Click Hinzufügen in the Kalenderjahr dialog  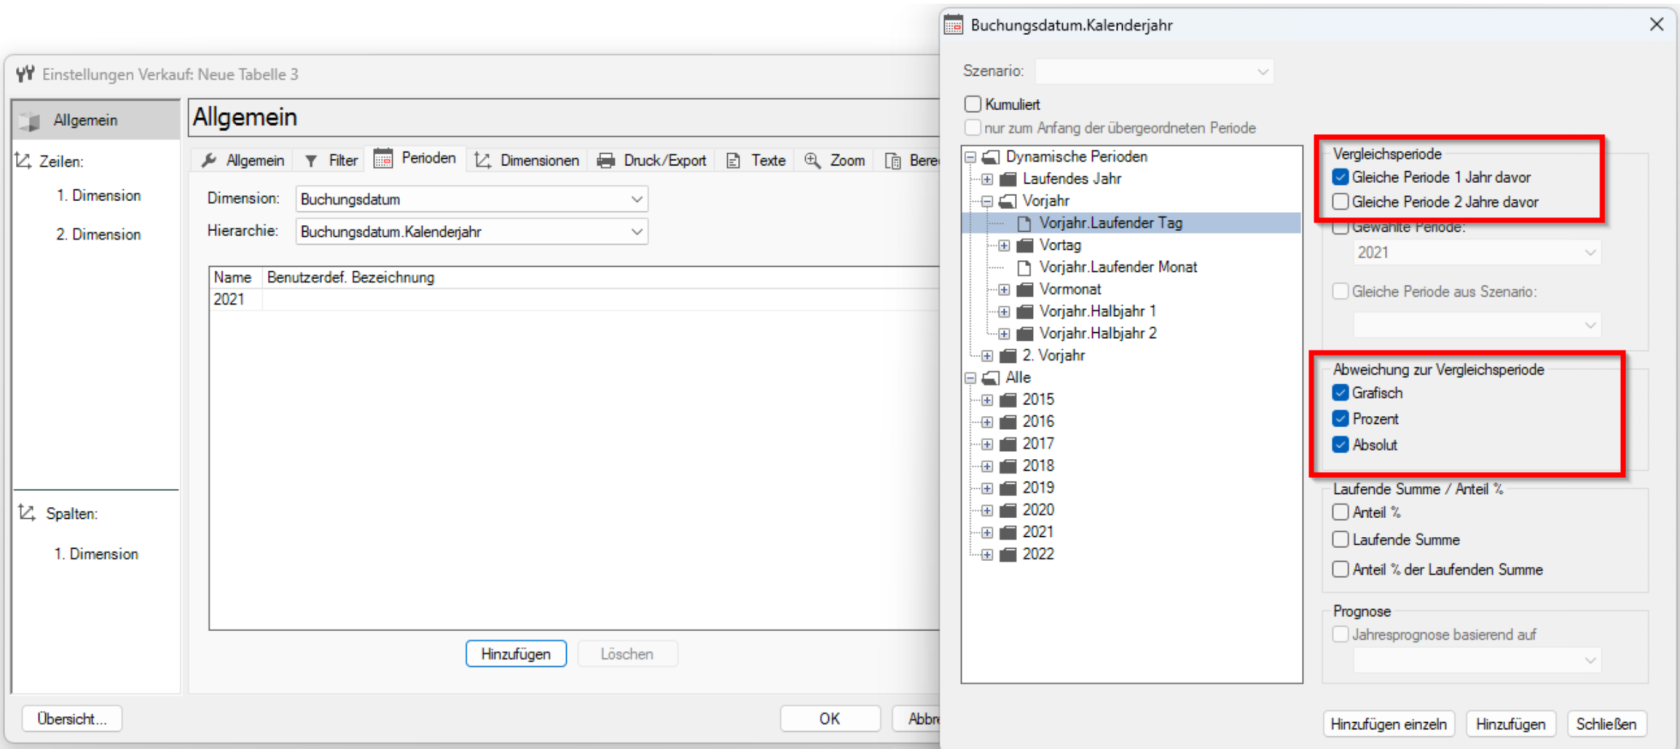click(1510, 724)
